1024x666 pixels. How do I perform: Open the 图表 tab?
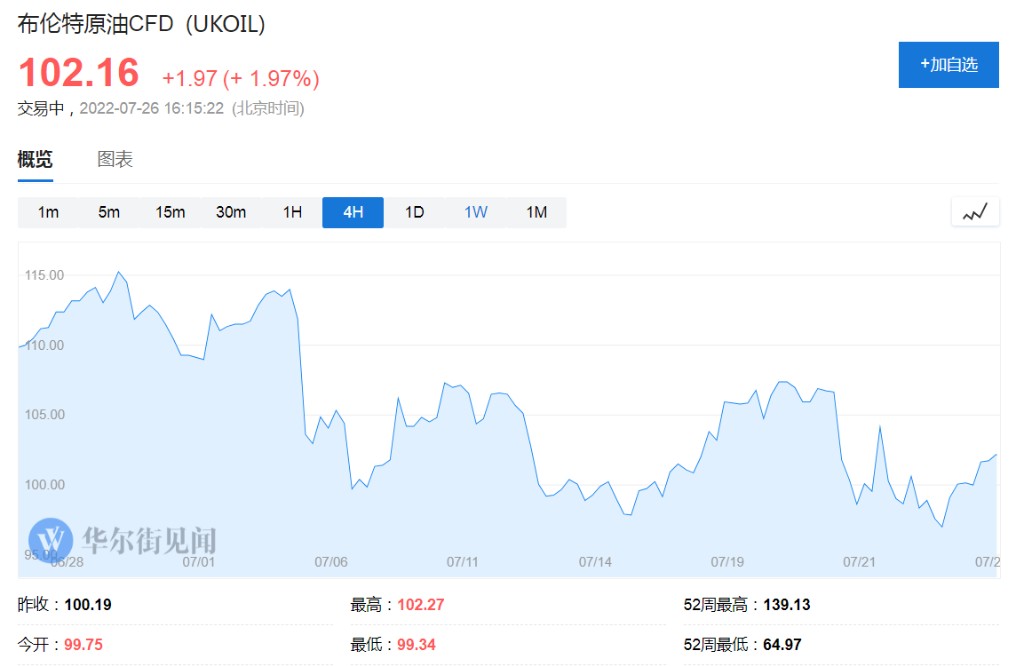click(x=115, y=159)
